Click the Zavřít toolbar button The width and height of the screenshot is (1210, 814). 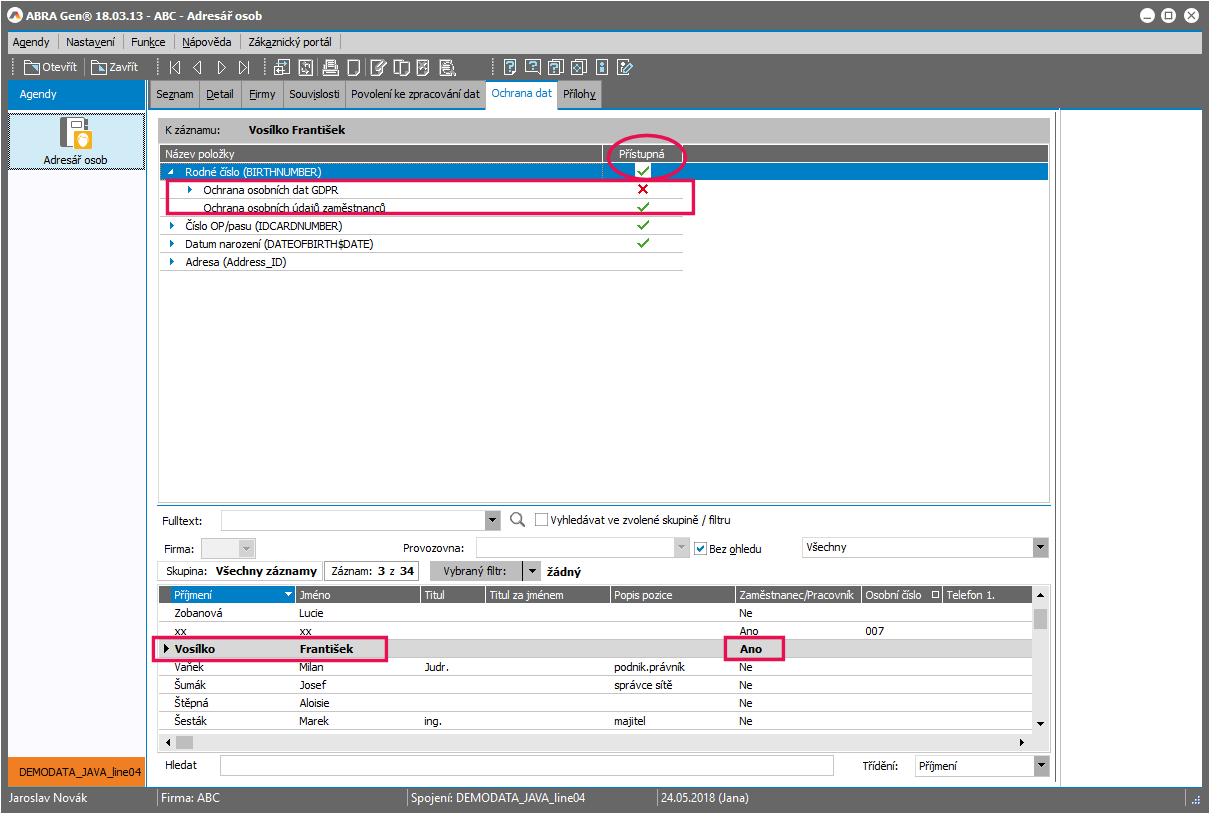114,68
